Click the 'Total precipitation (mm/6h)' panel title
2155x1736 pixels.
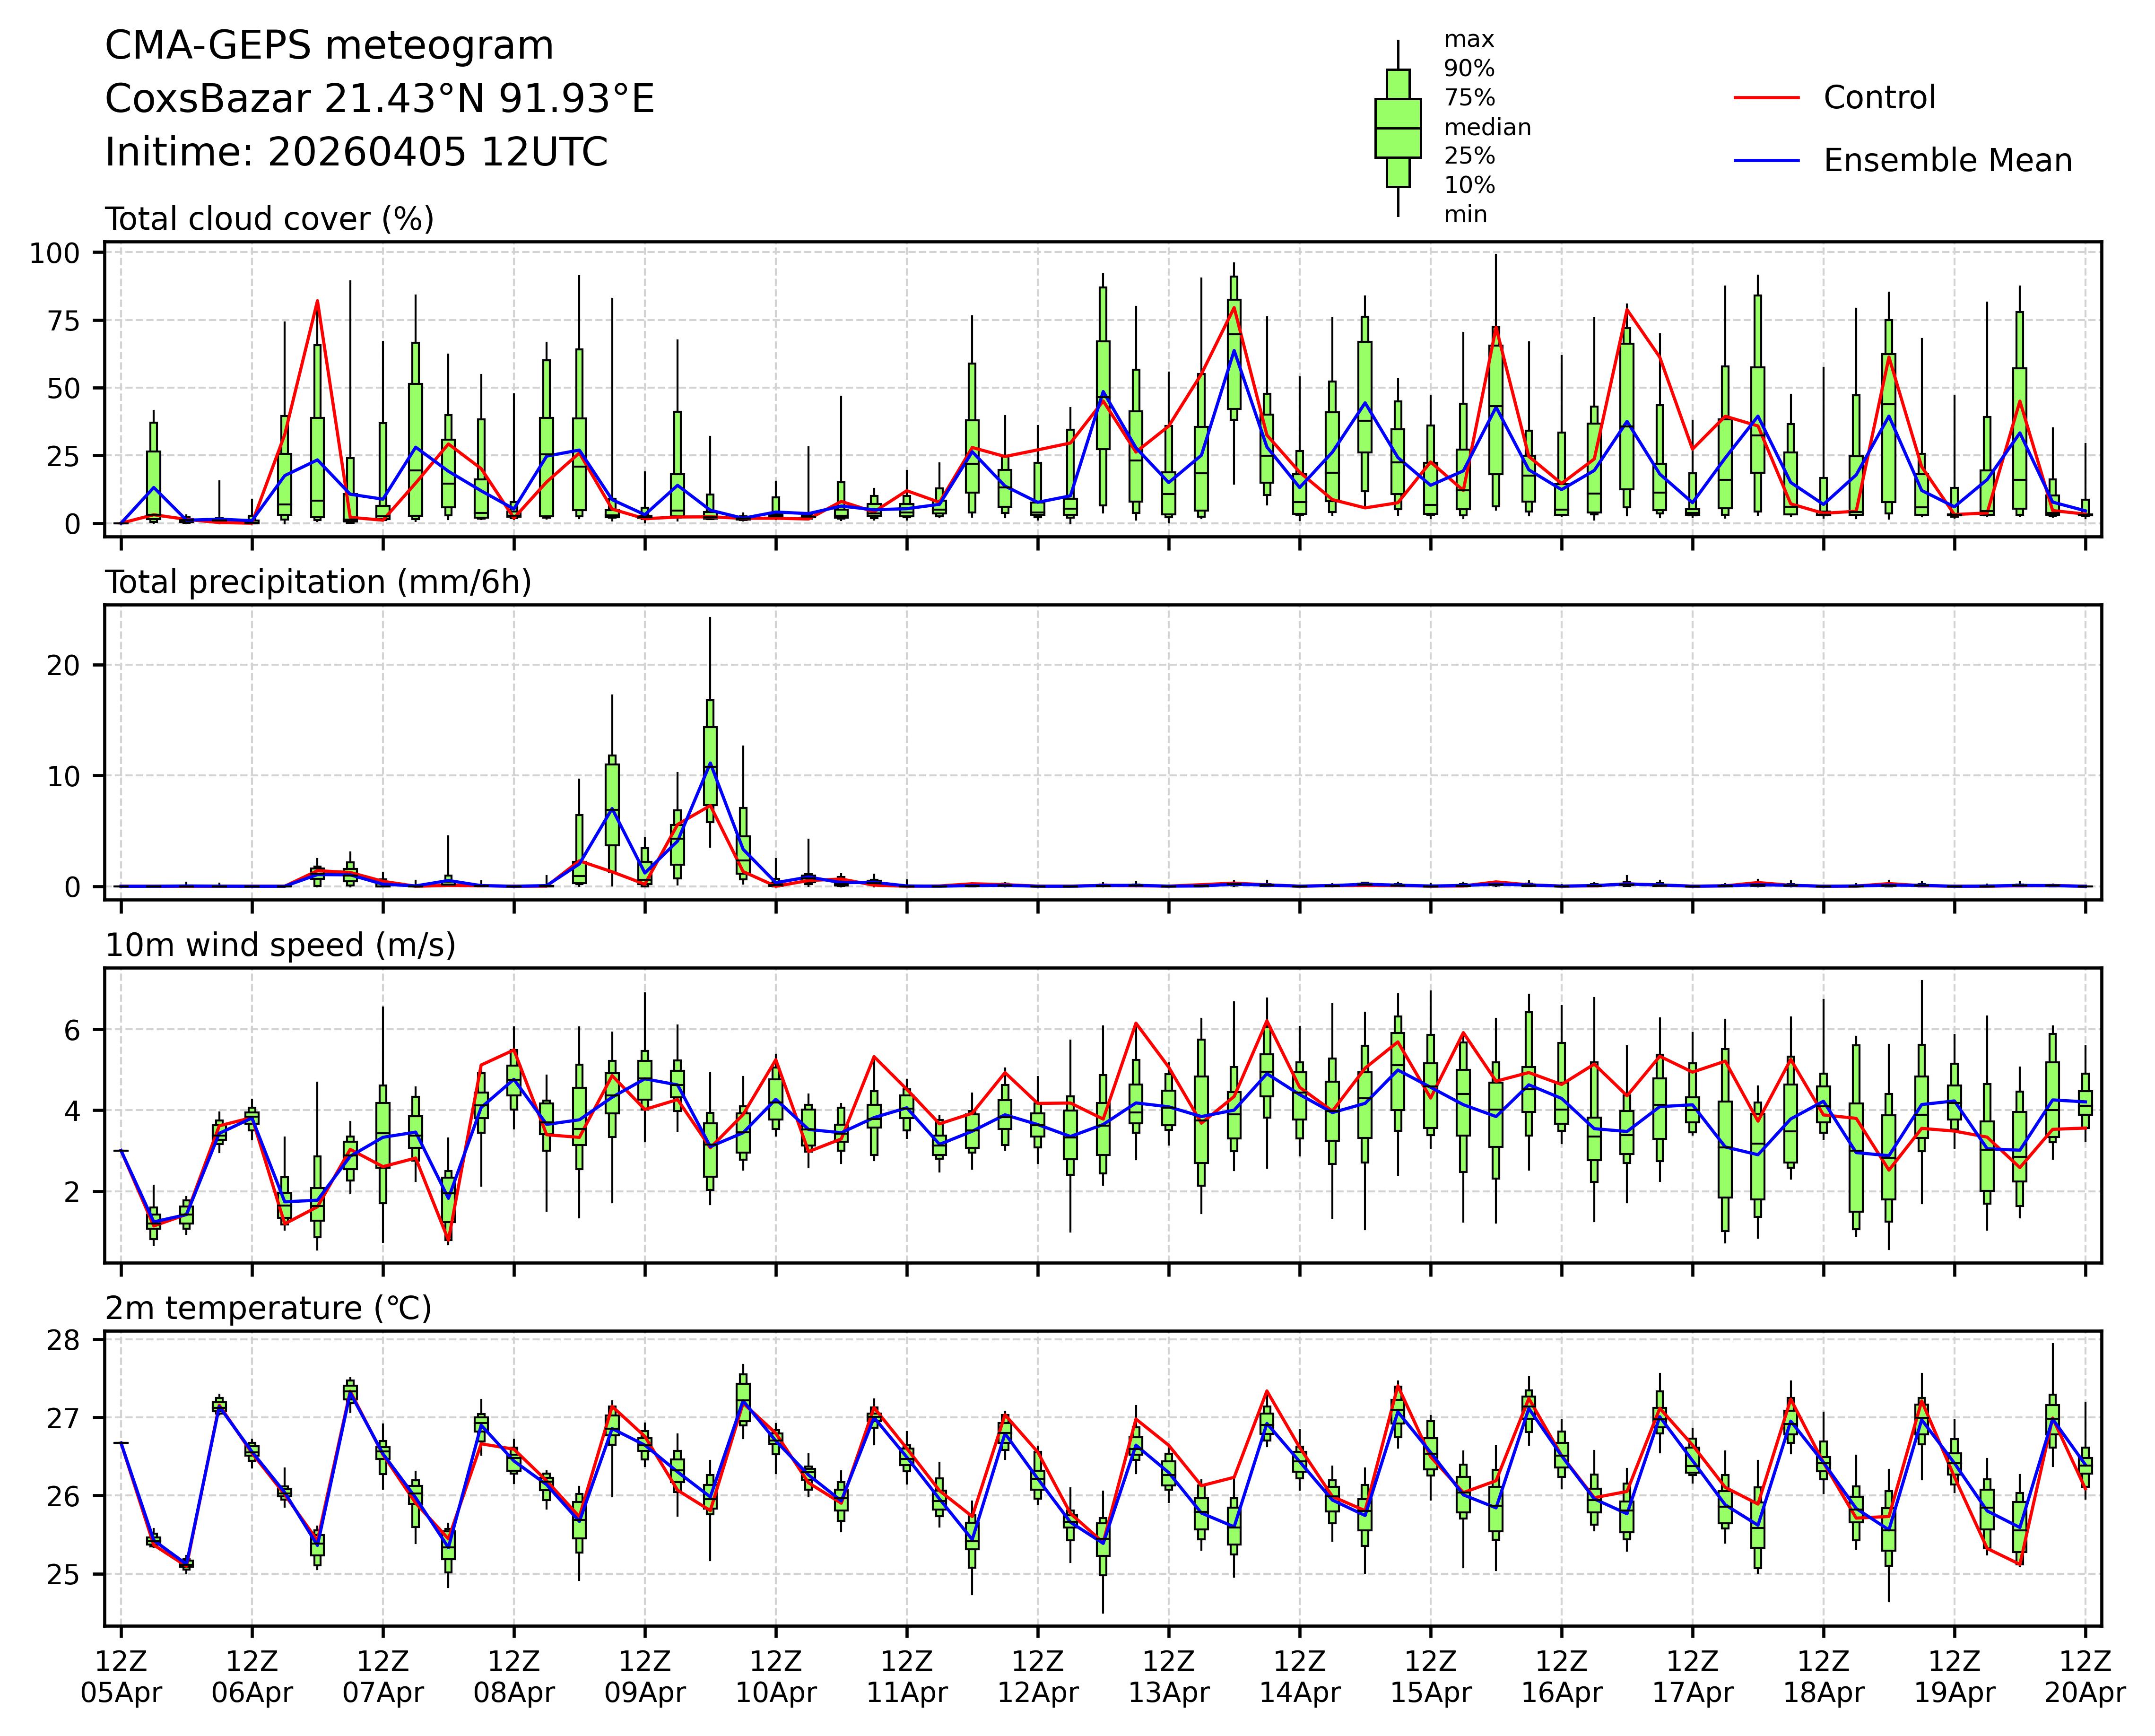tap(318, 582)
